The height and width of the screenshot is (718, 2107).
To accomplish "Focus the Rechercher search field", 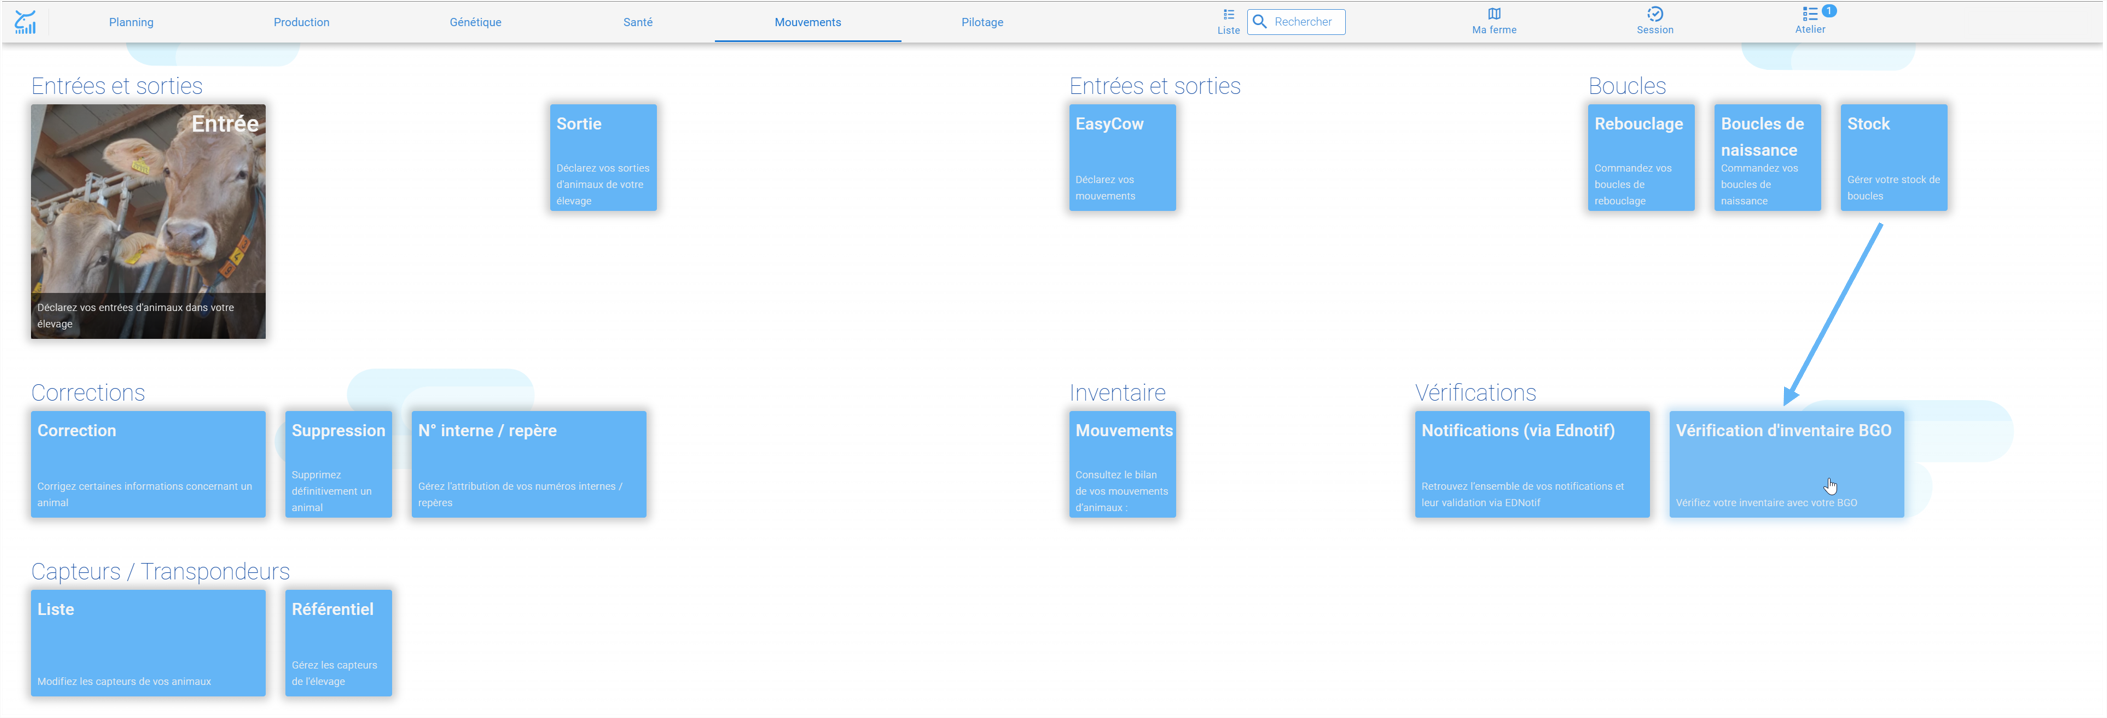I will pyautogui.click(x=1297, y=22).
